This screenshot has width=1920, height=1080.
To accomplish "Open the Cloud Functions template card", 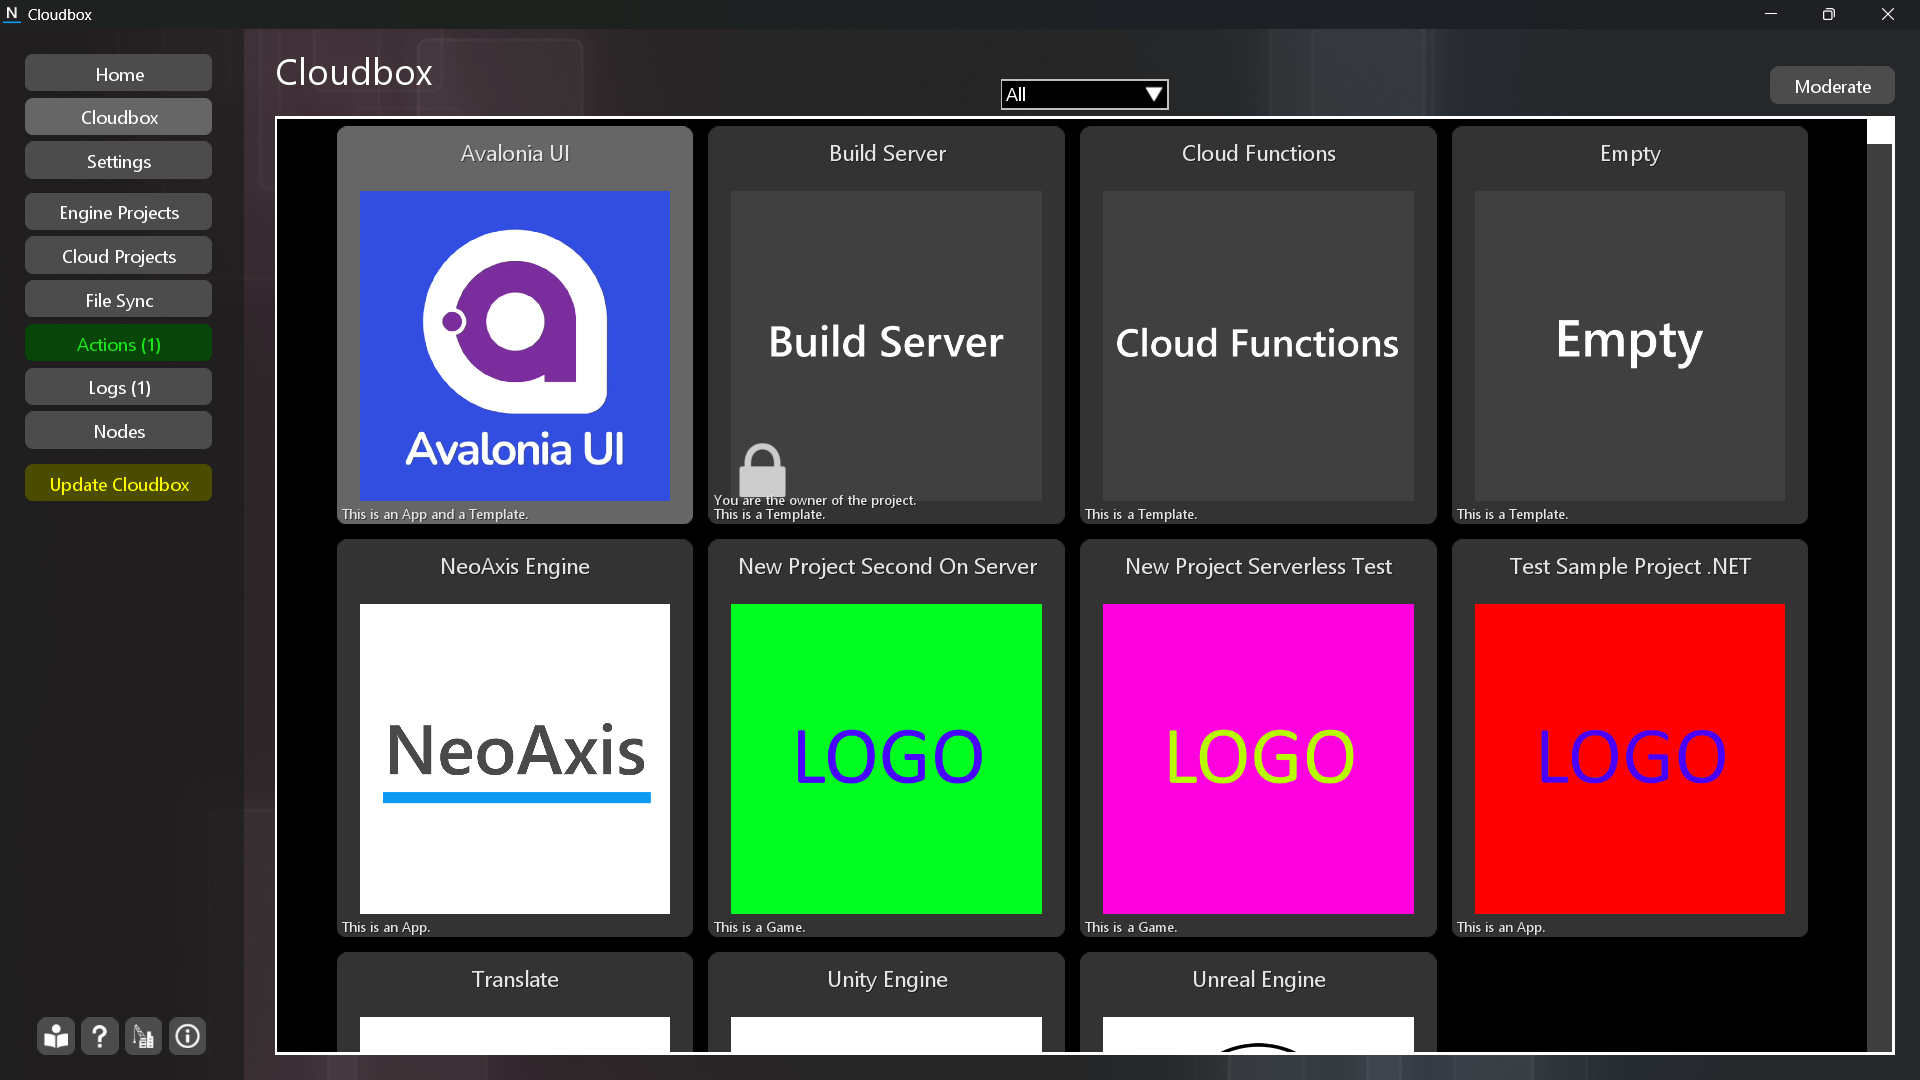I will pos(1258,324).
